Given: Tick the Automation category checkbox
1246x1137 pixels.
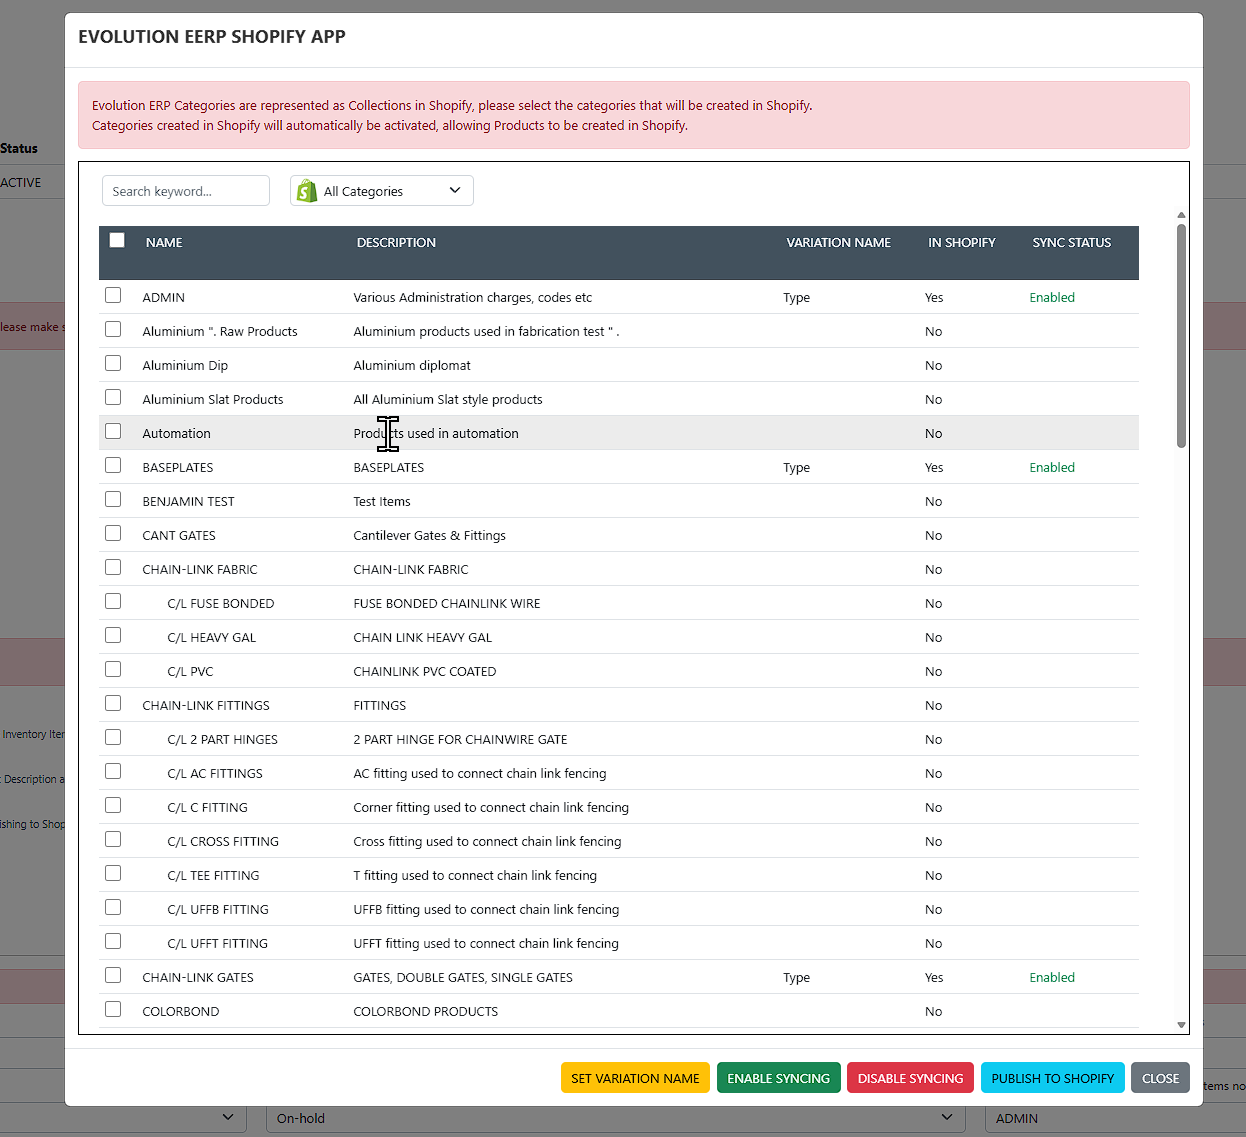Looking at the screenshot, I should [113, 432].
